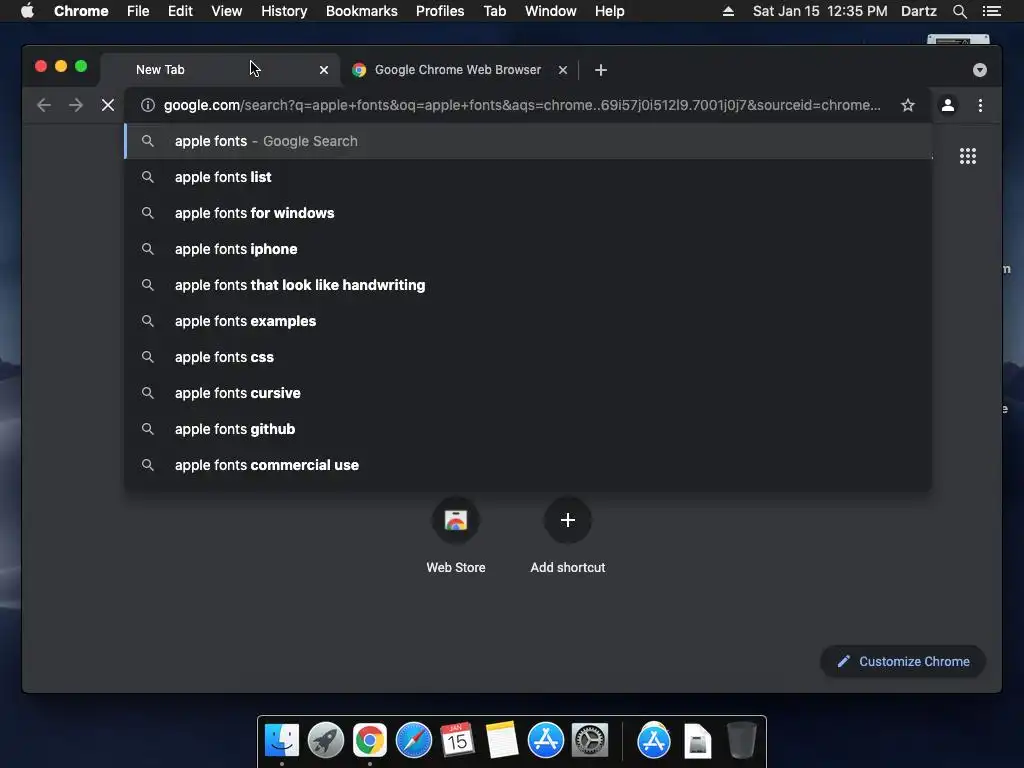The height and width of the screenshot is (768, 1024).
Task: Open Launchpad rocket icon in Dock
Action: pos(326,741)
